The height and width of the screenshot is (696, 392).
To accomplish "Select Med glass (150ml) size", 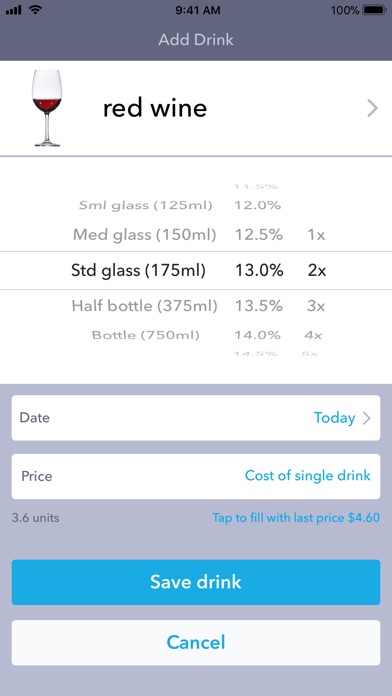I will (145, 234).
